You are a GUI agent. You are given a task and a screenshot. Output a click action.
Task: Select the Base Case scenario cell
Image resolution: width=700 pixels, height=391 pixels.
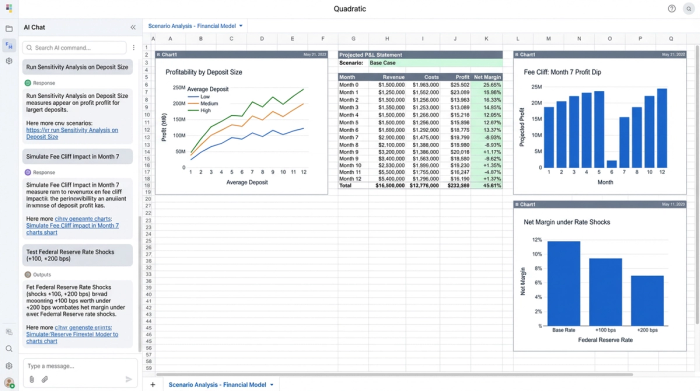[x=435, y=63]
